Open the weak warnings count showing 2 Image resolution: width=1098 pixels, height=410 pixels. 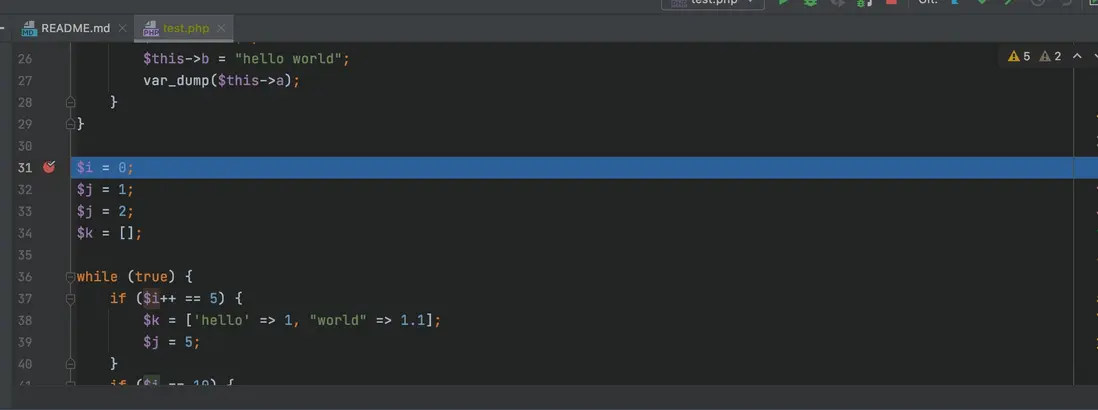[x=1050, y=57]
